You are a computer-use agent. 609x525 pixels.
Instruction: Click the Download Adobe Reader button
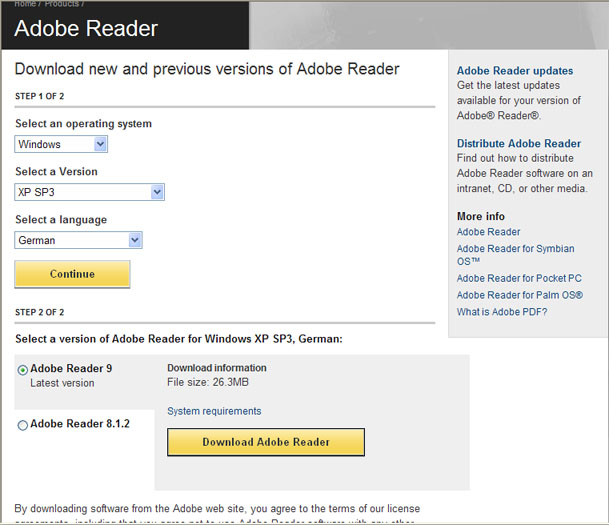pos(266,442)
